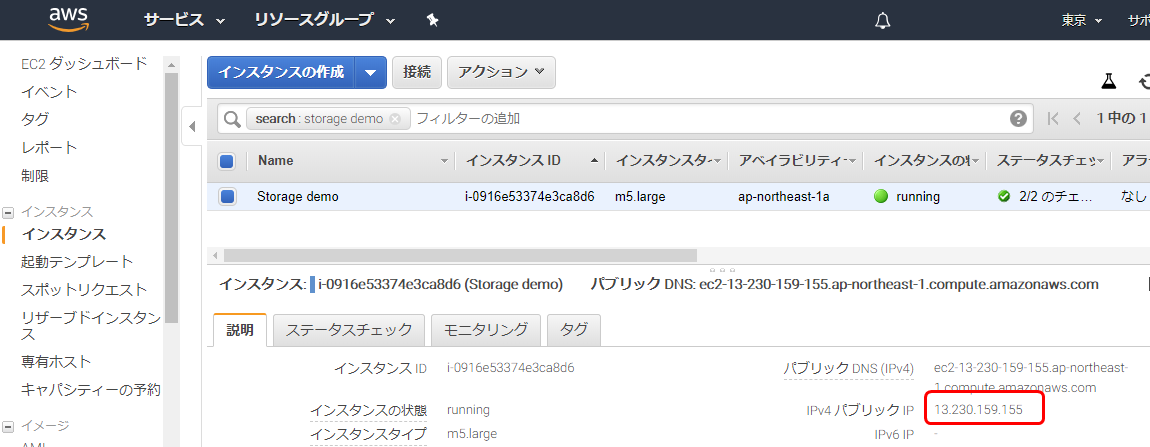1150x447 pixels.
Task: Open the launch instance dropdown arrow
Action: tap(371, 73)
